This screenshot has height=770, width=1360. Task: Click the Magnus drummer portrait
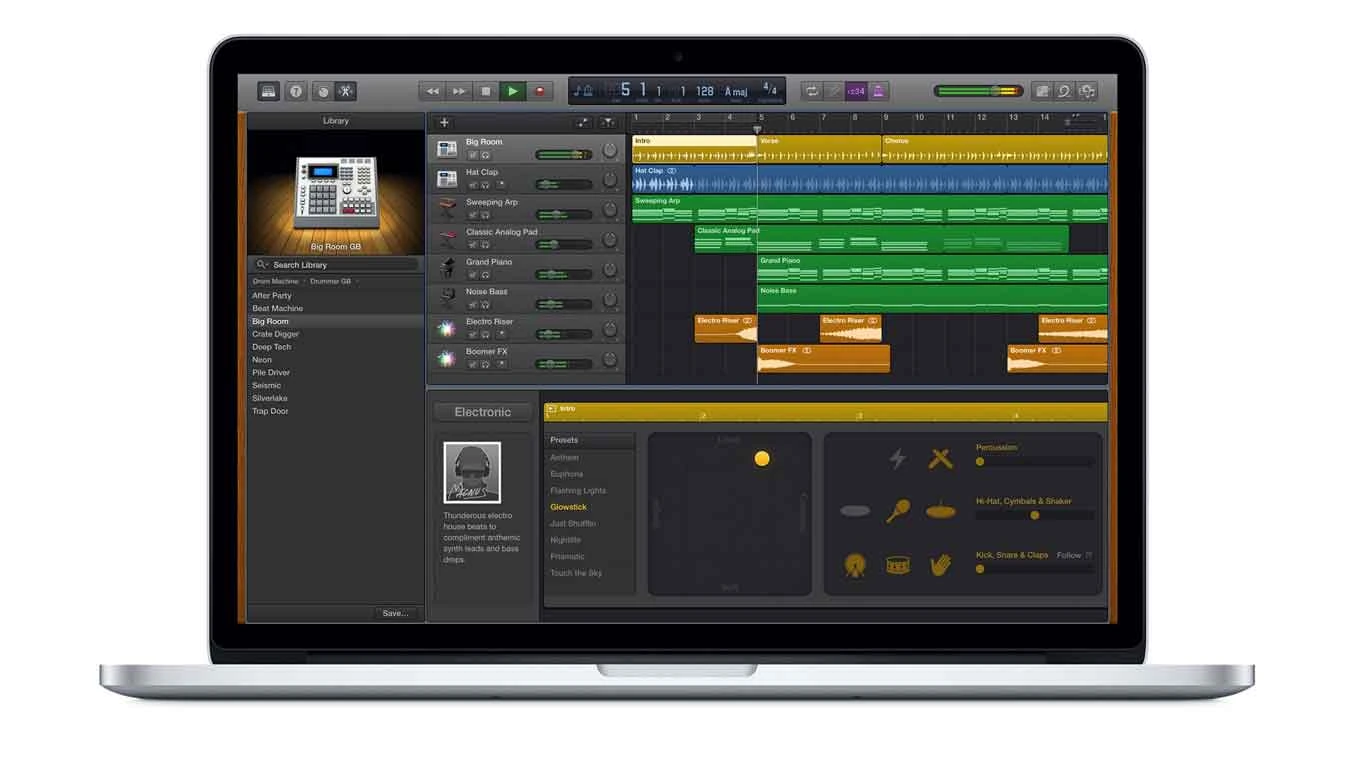472,473
